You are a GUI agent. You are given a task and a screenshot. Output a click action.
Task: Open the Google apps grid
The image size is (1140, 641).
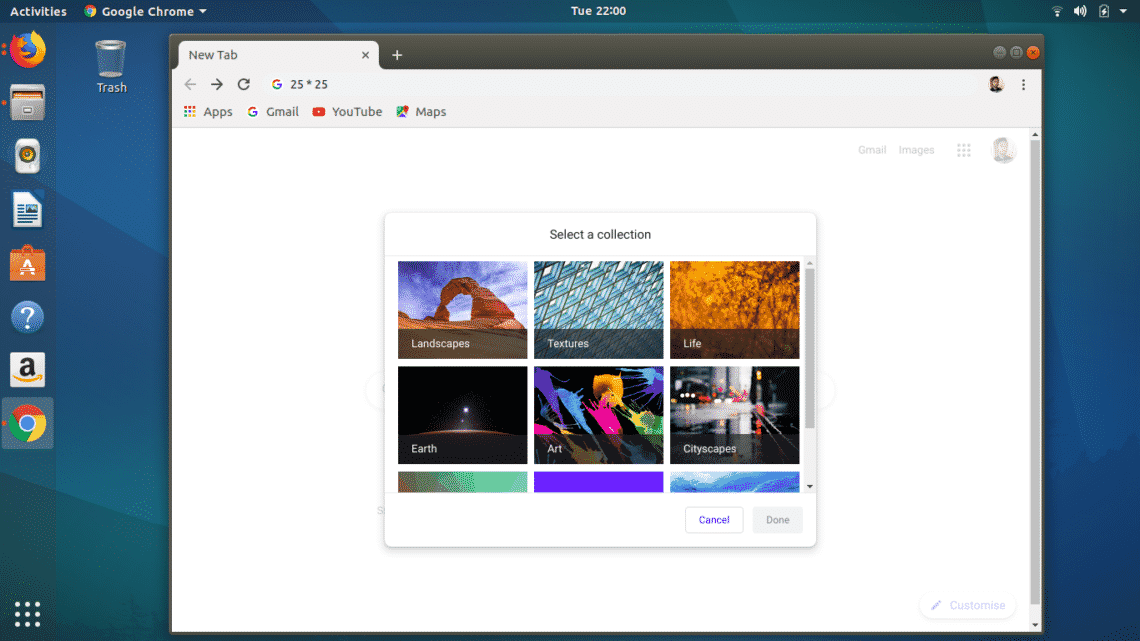[x=964, y=150]
